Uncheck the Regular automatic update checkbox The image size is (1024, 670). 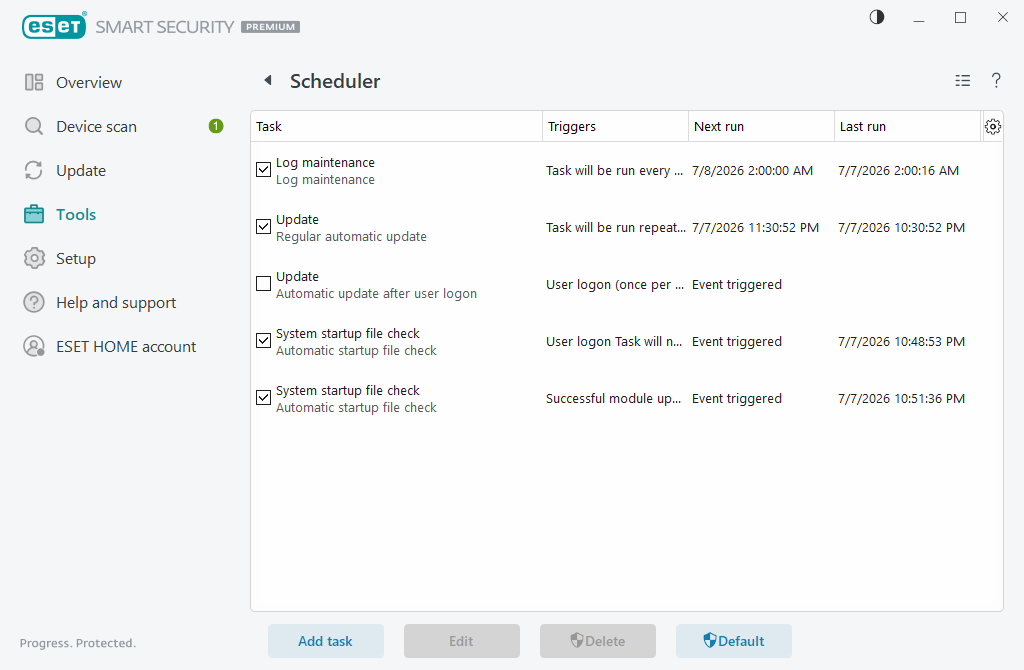tap(263, 227)
